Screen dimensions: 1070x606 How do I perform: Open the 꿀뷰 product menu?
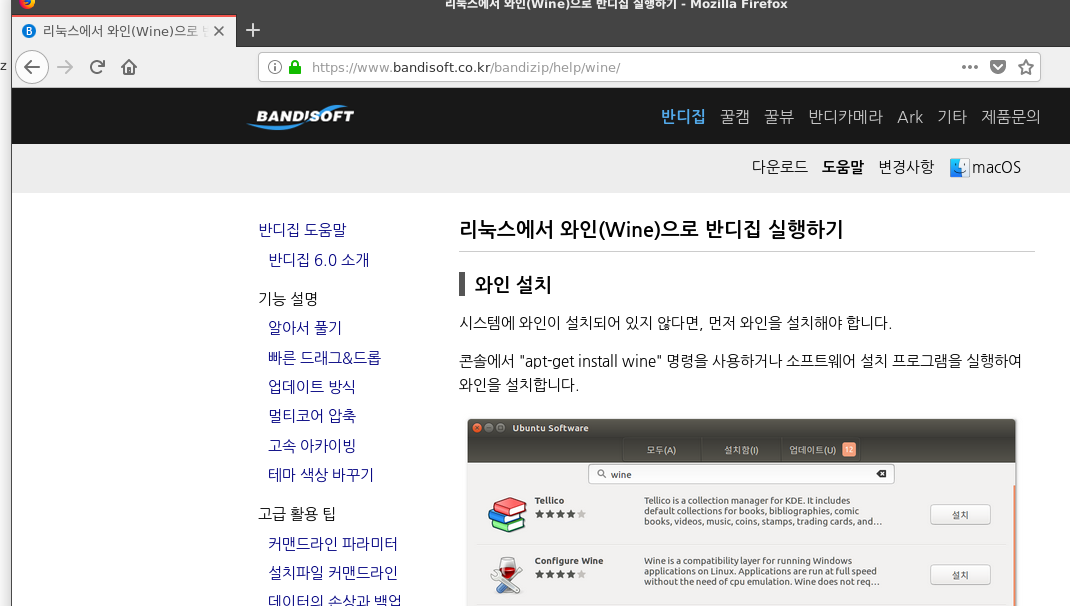pos(779,117)
